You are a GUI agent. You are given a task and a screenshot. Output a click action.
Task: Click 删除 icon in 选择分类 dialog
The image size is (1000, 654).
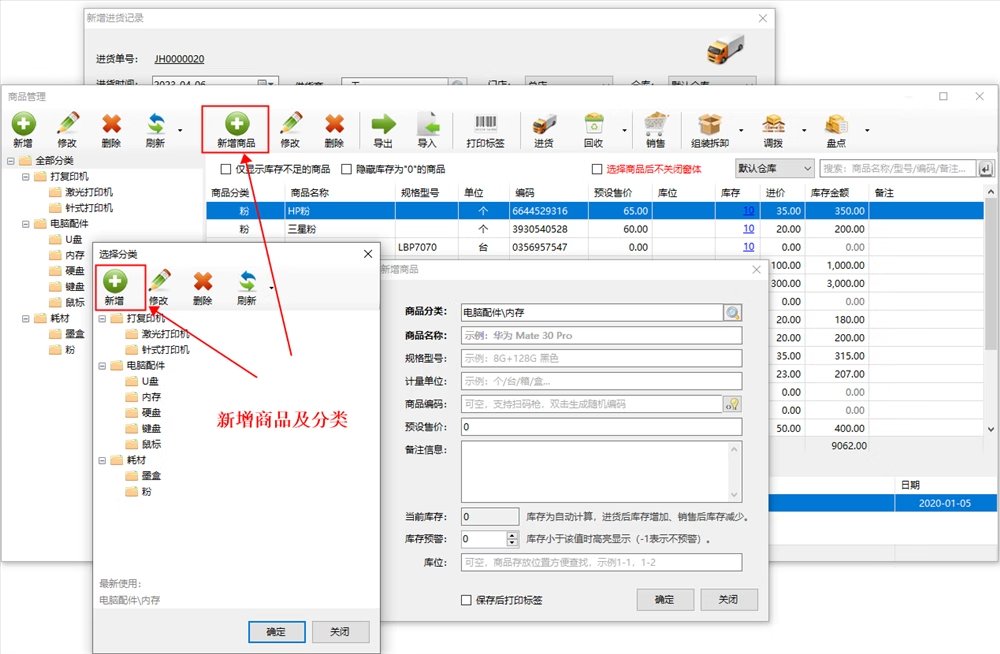point(203,281)
